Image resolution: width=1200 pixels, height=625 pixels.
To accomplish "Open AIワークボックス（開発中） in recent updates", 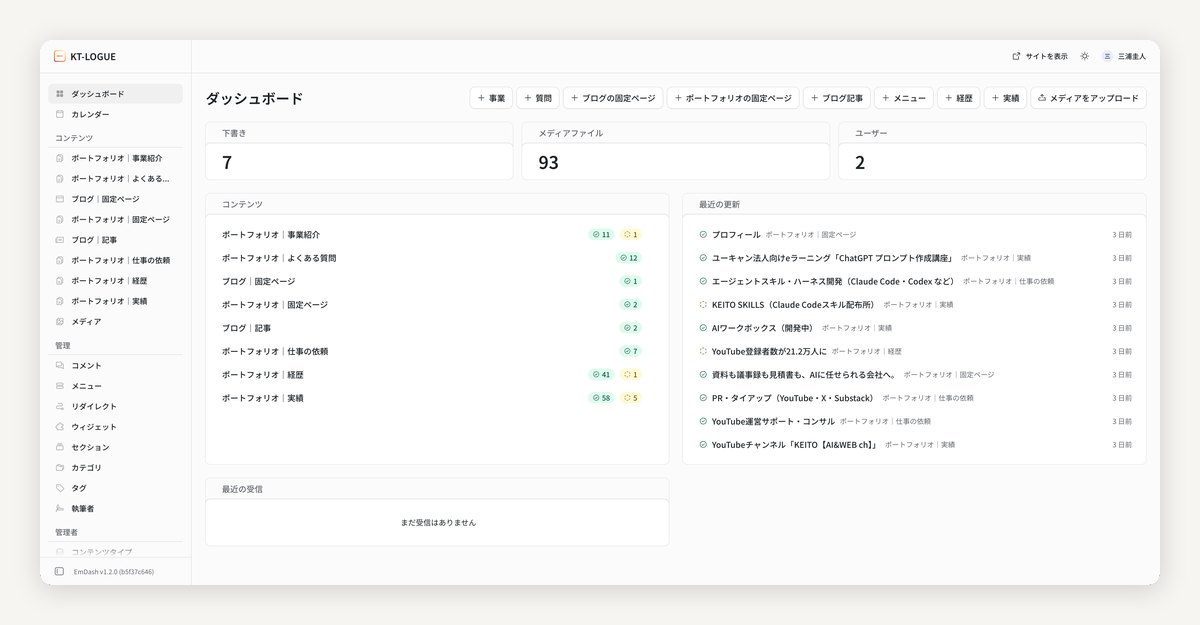I will point(762,328).
